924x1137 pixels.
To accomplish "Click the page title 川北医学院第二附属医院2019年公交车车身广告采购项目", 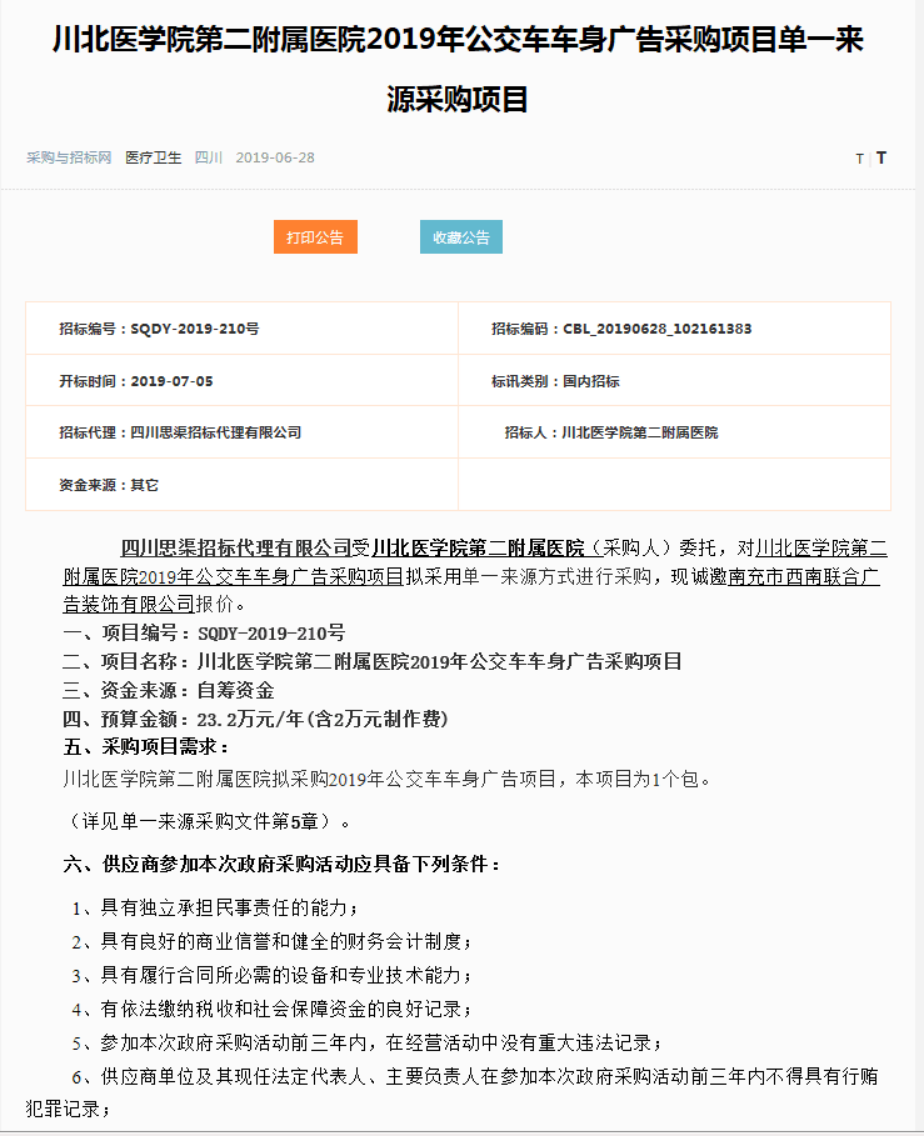I will pyautogui.click(x=458, y=69).
